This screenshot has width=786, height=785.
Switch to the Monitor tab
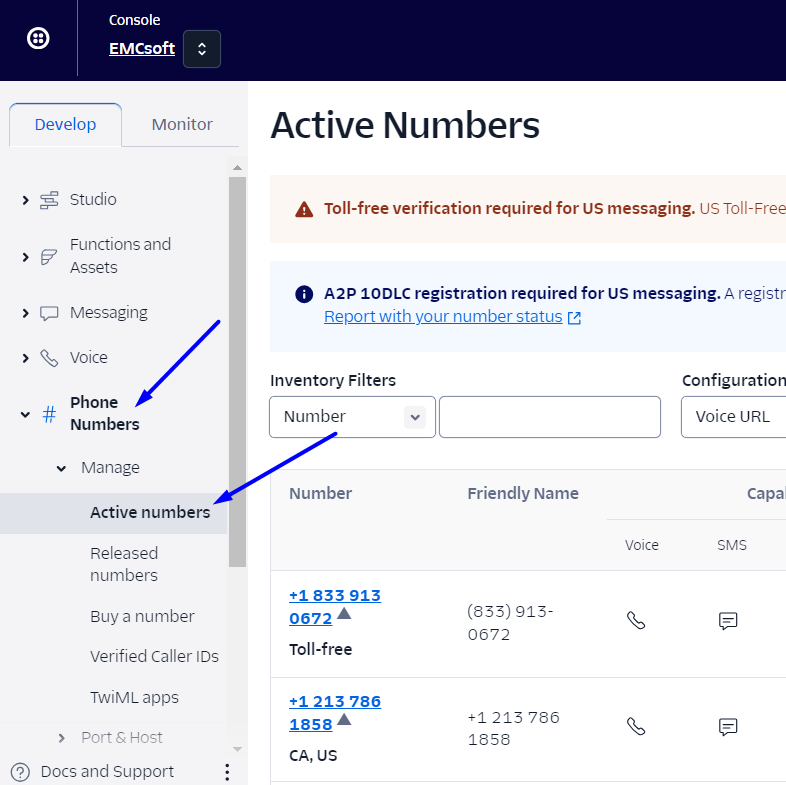182,125
